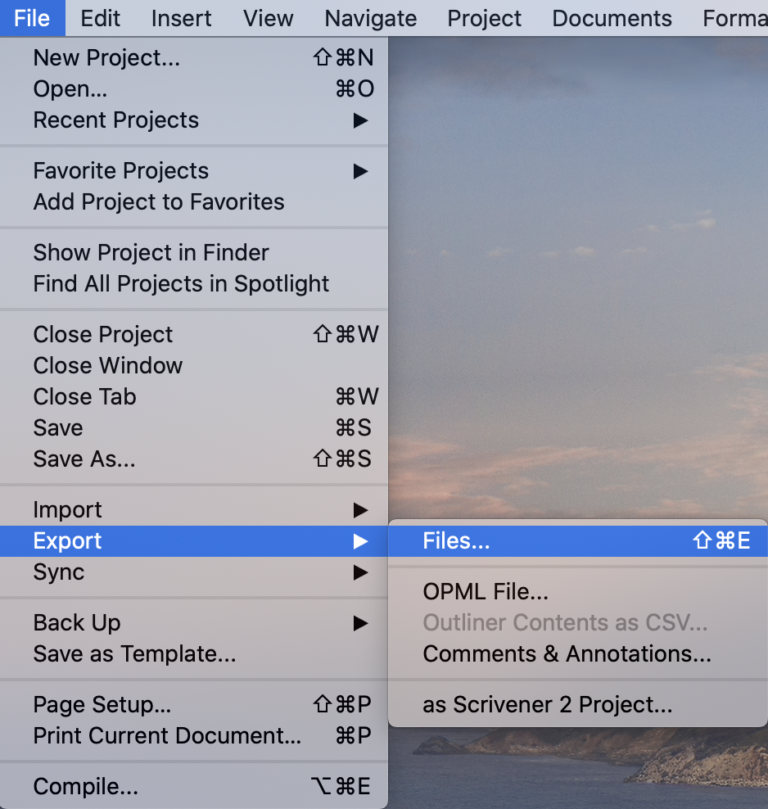Open the Compile dialog
The width and height of the screenshot is (768, 809).
coord(85,787)
